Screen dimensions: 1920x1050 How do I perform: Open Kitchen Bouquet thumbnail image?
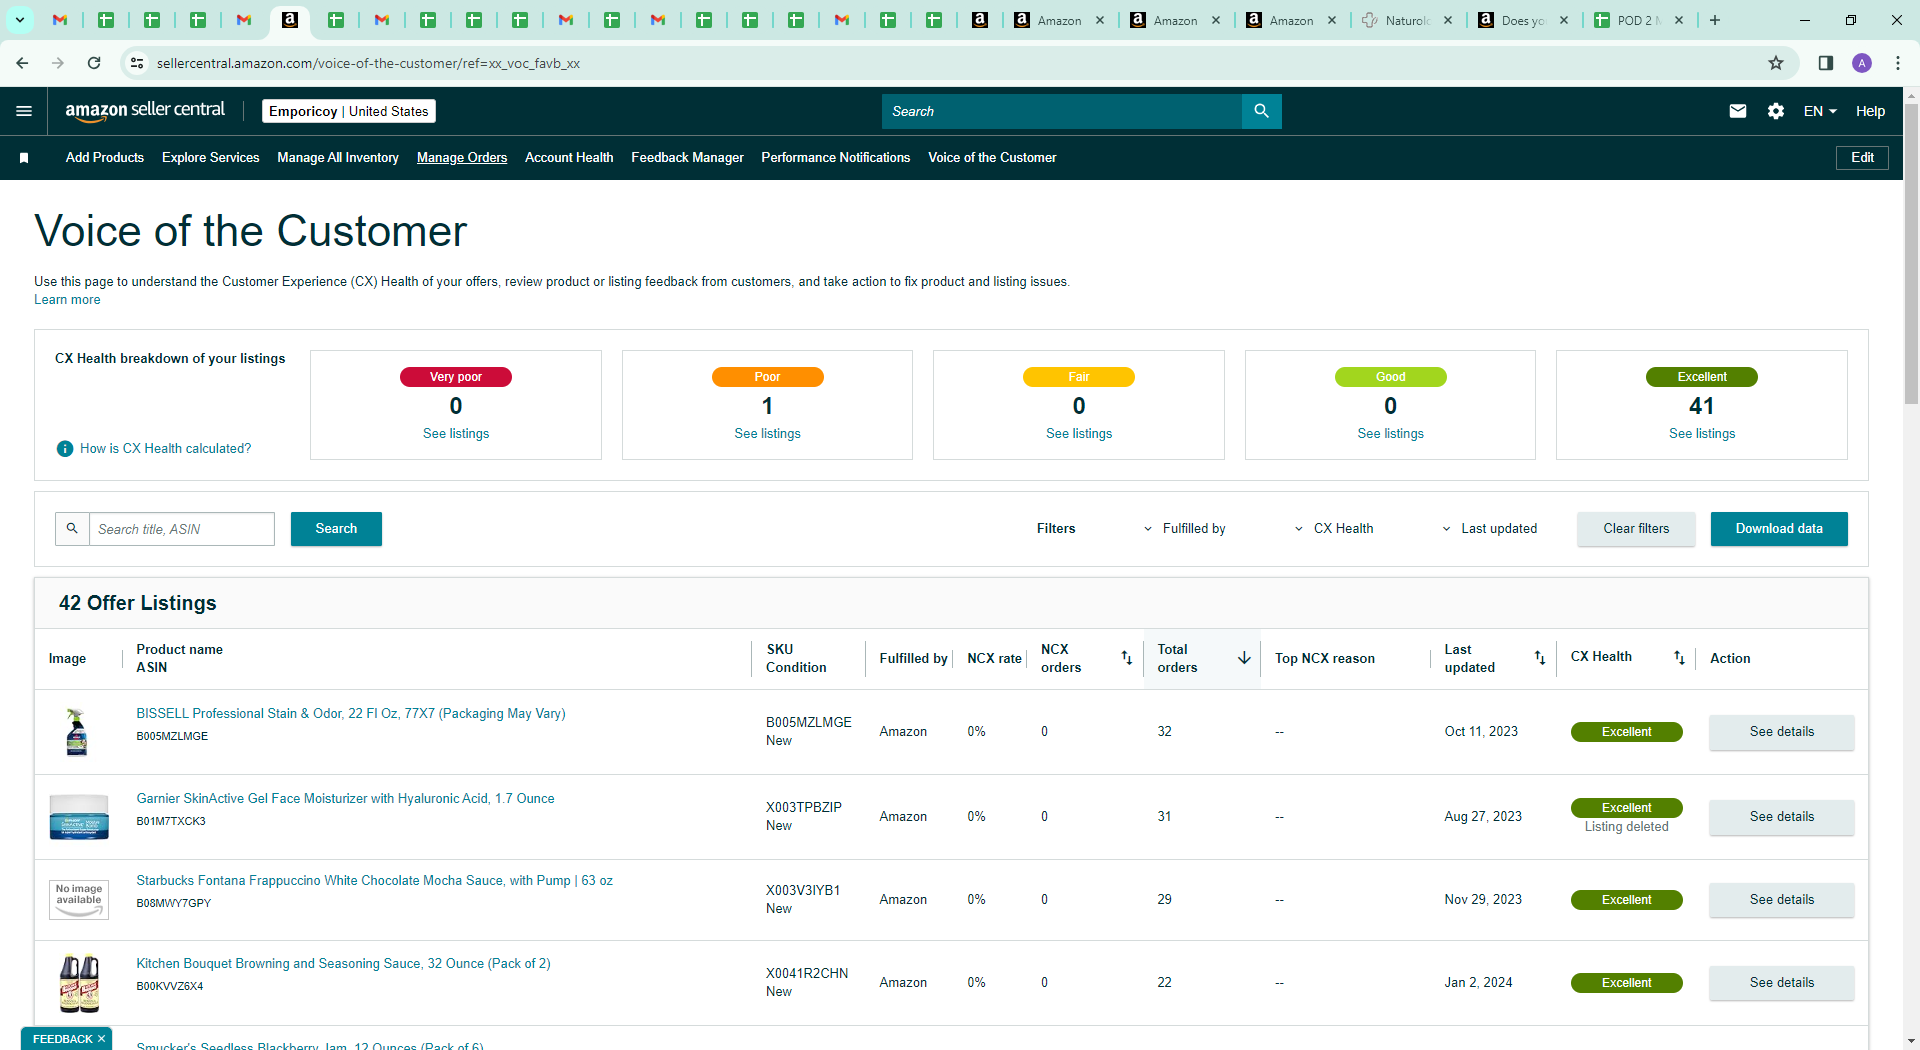(79, 983)
